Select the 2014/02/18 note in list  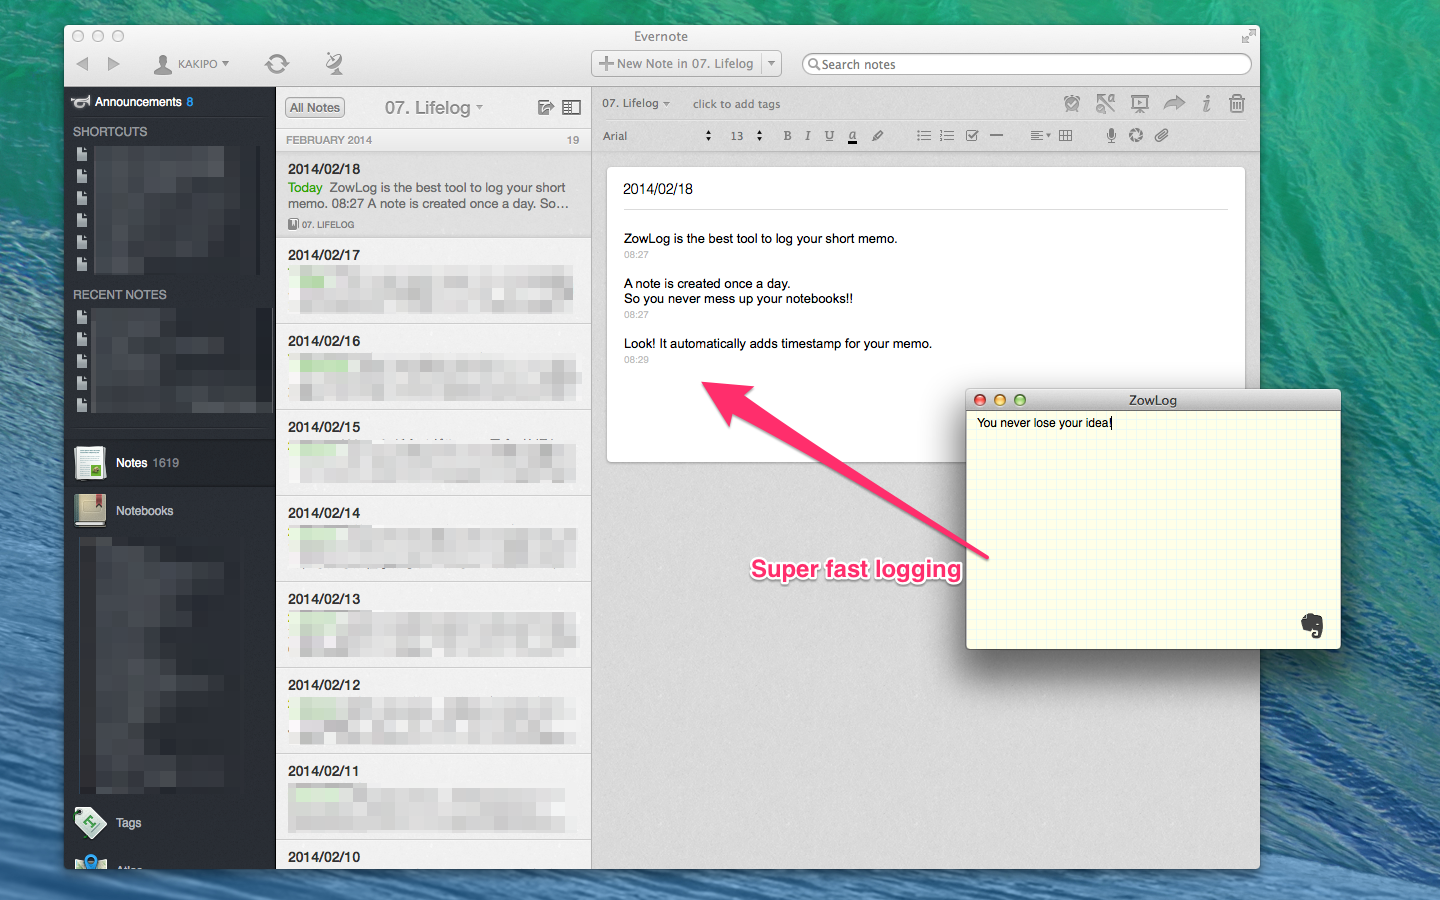click(434, 195)
